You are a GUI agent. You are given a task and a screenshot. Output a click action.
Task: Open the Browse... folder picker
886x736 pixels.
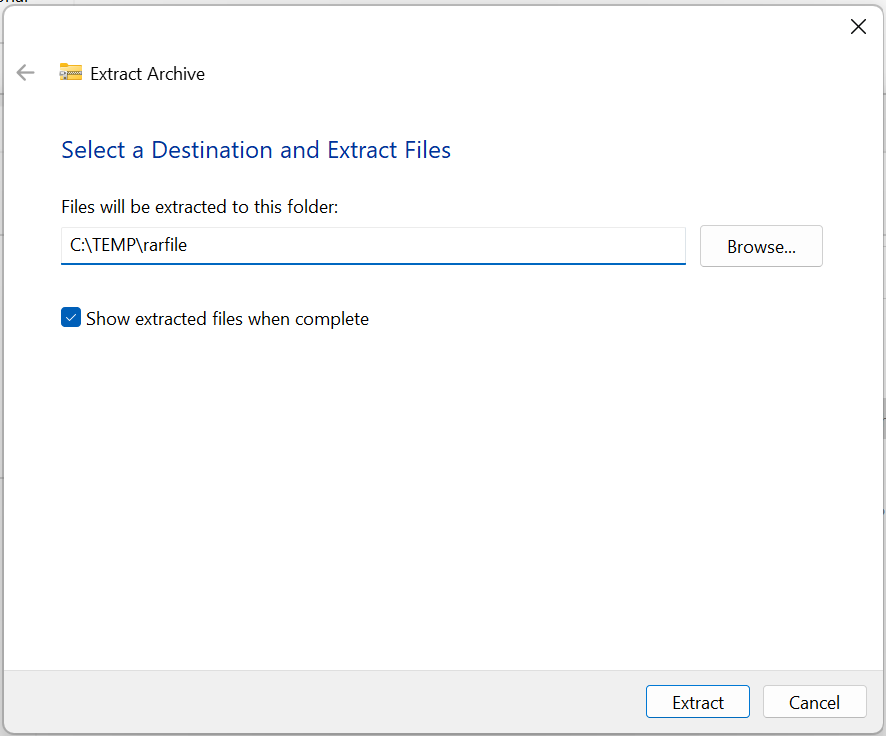pos(761,247)
